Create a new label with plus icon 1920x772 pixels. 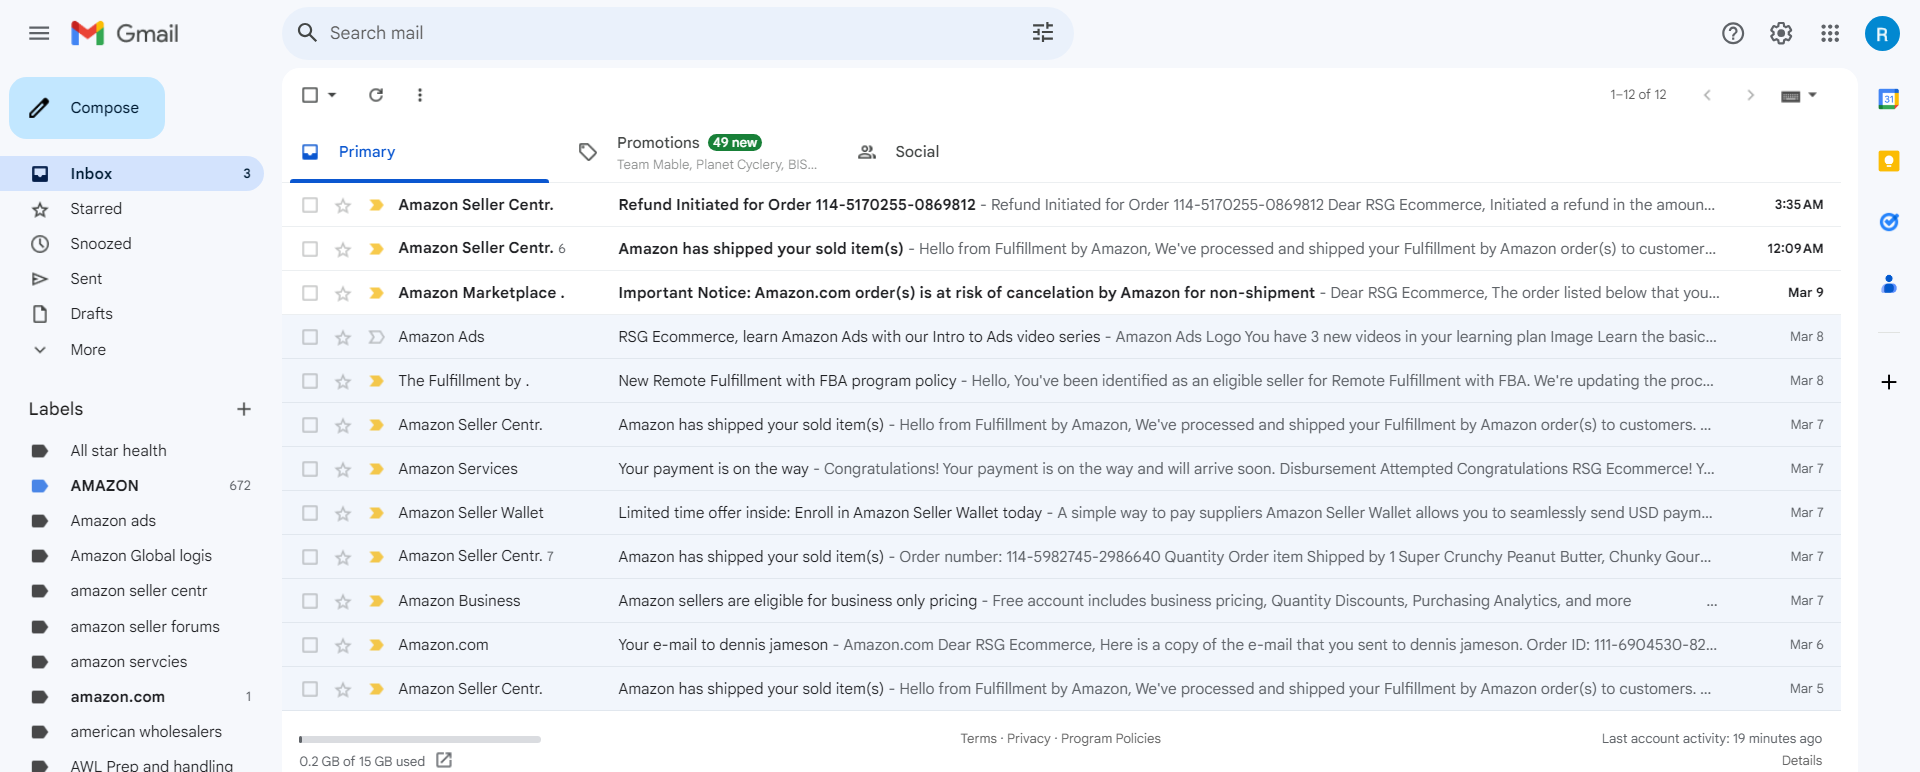pyautogui.click(x=244, y=409)
